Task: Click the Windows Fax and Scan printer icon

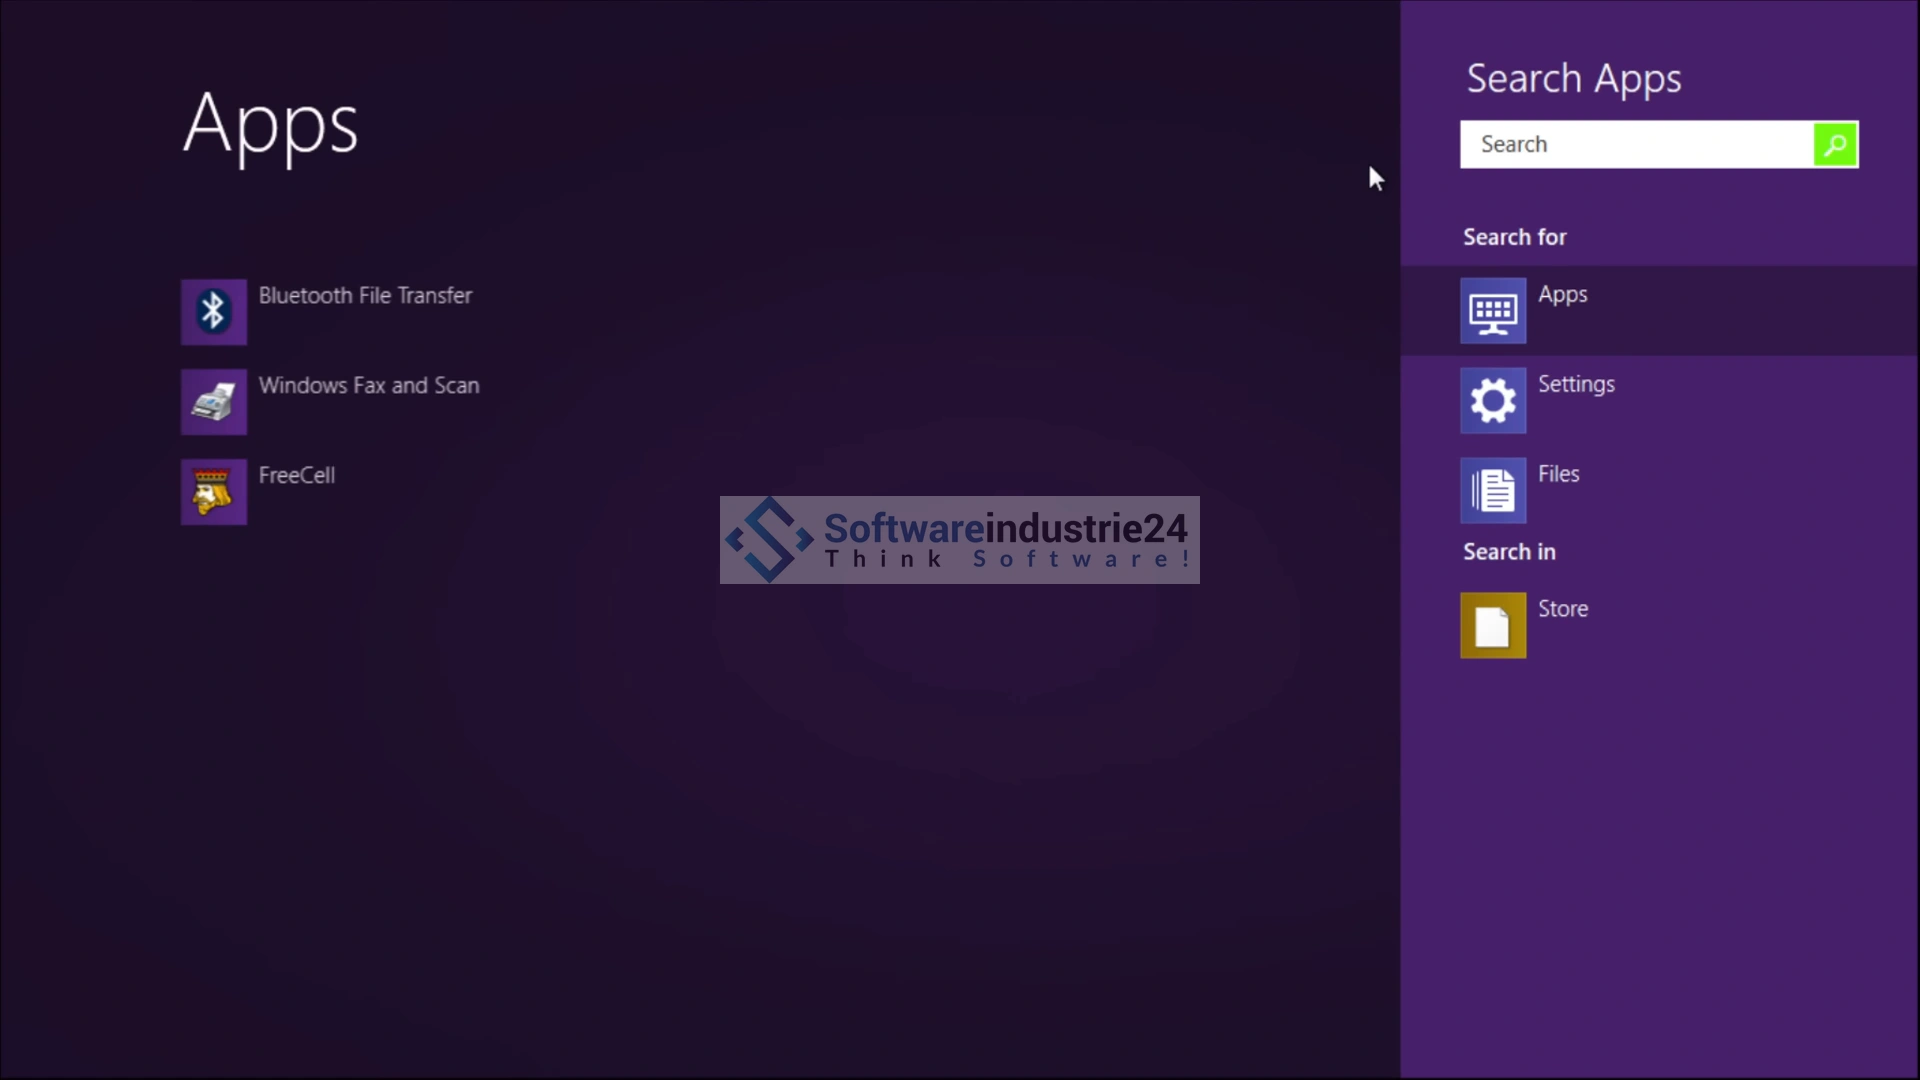Action: tap(213, 402)
